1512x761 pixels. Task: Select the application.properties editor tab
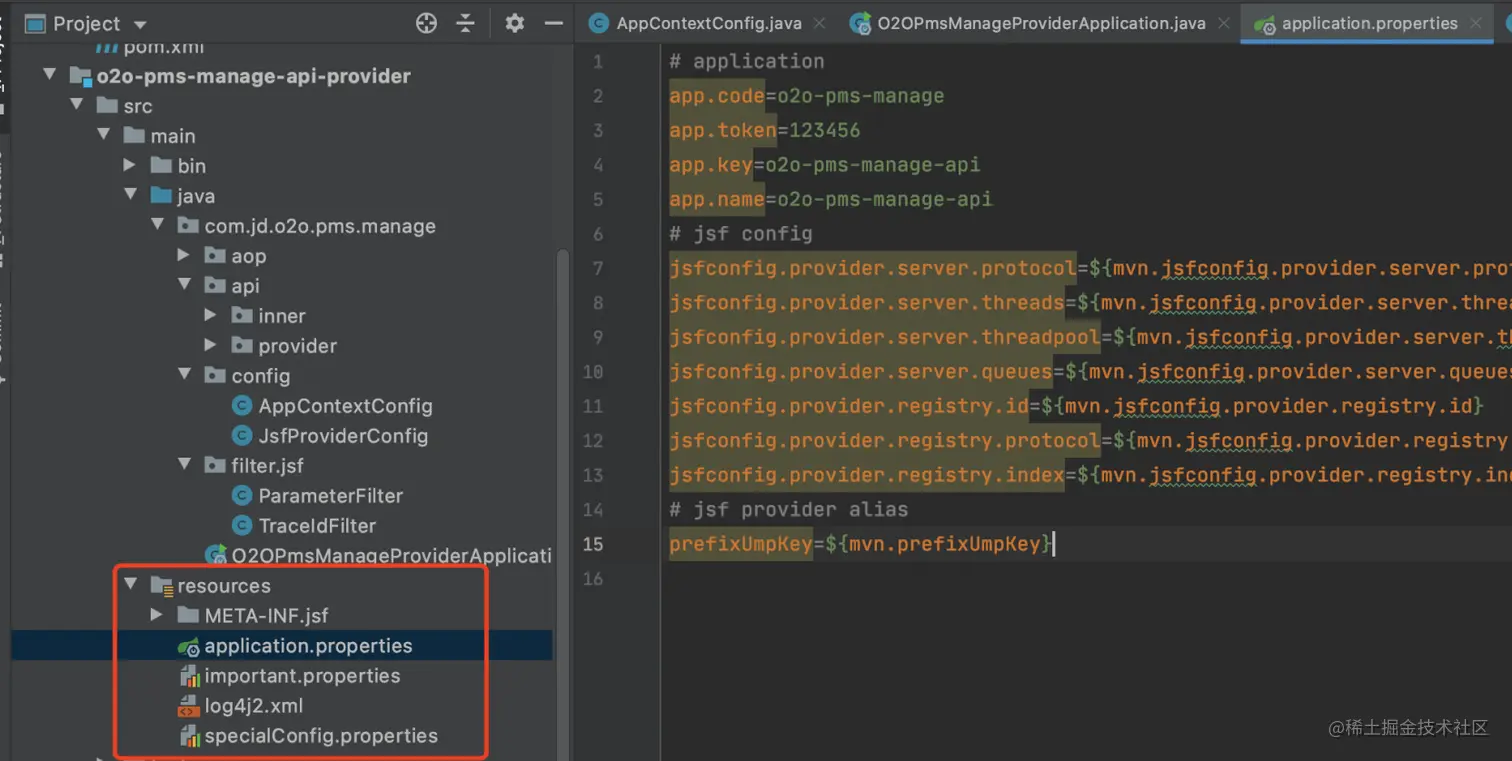pos(1369,23)
